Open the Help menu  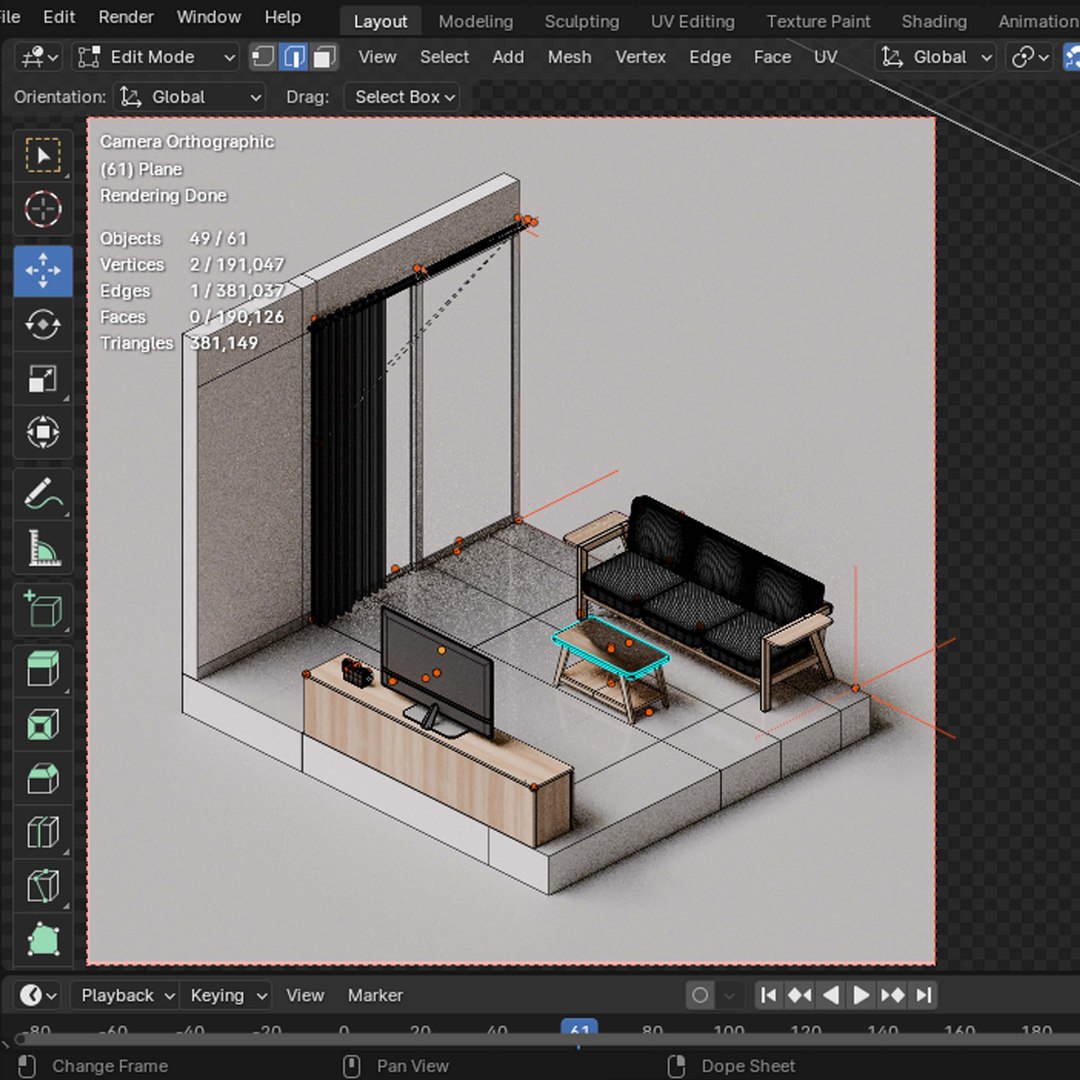(282, 17)
